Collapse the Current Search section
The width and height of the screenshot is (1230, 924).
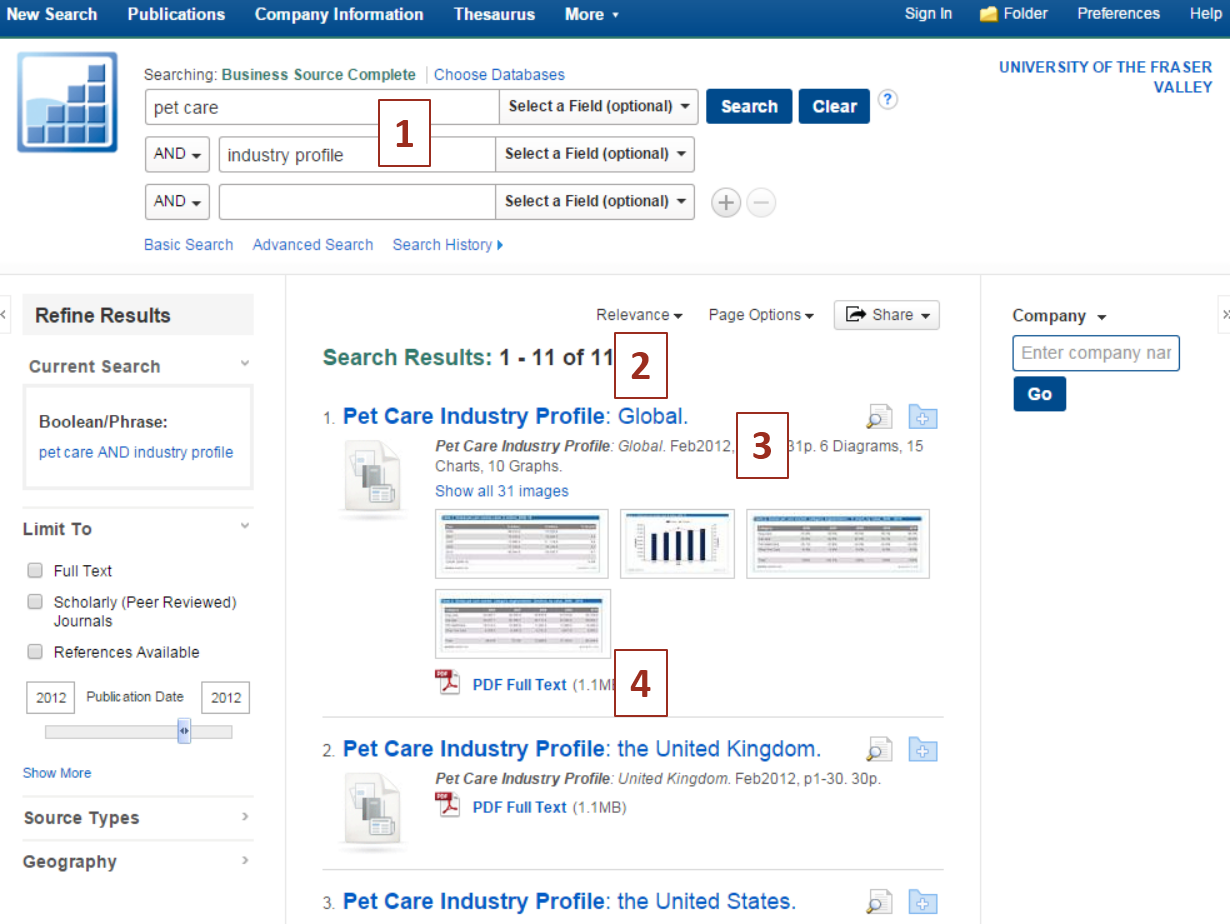click(x=245, y=365)
